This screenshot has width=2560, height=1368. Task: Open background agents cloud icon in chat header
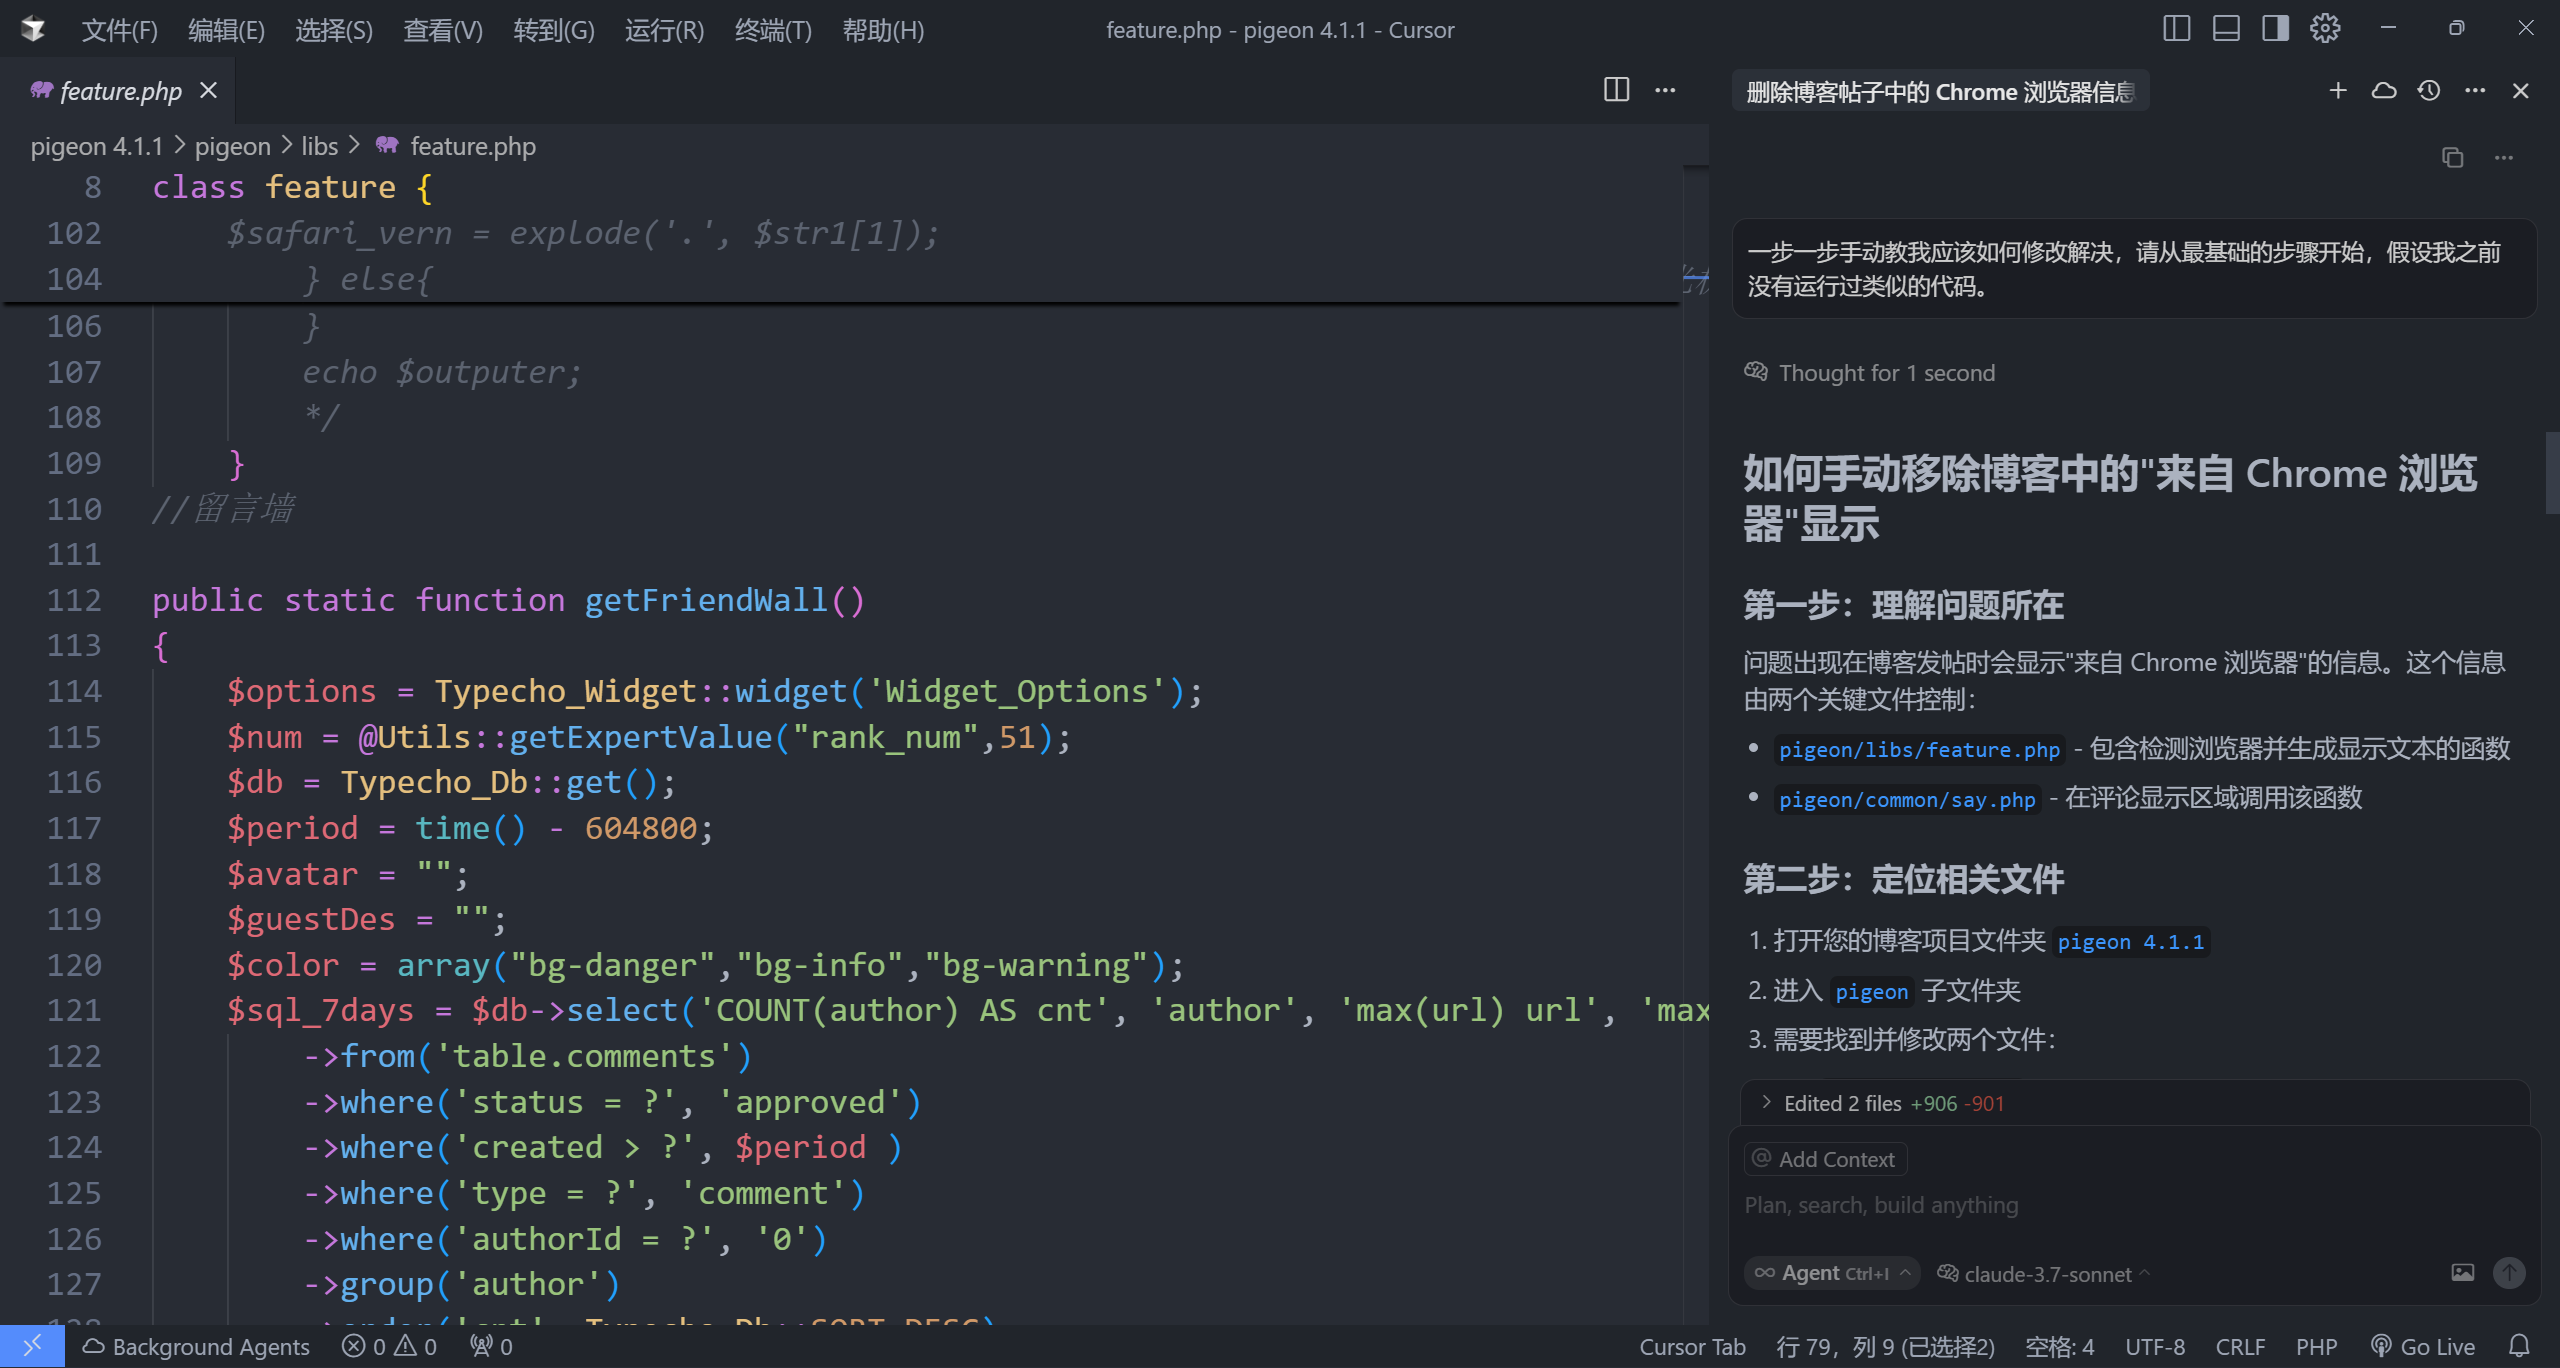2384,91
